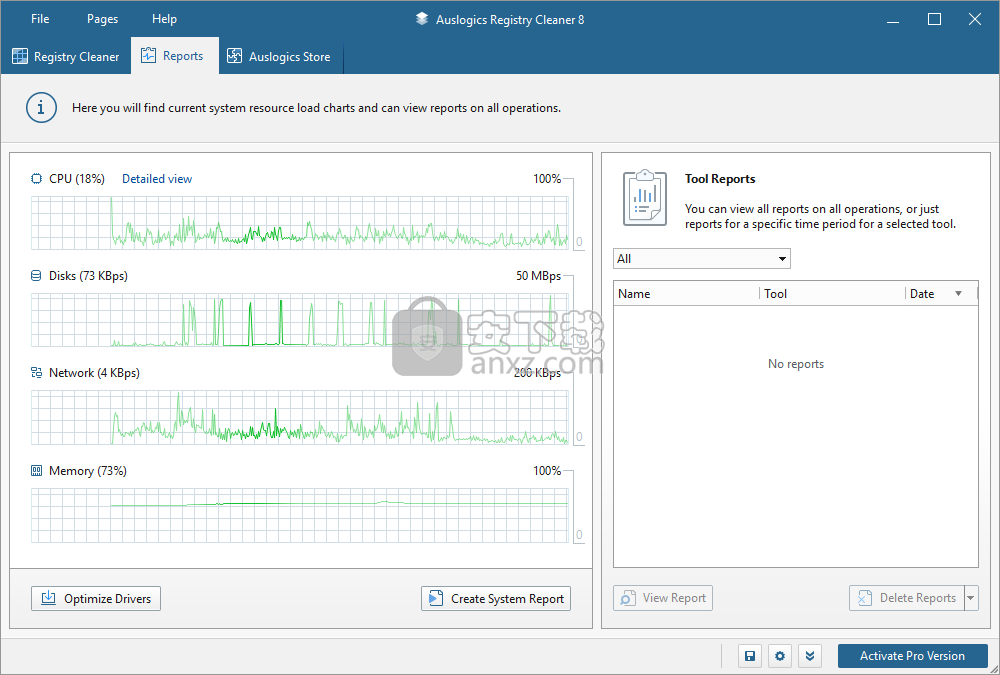
Task: Switch to the Registry Cleaner tab
Action: coord(66,56)
